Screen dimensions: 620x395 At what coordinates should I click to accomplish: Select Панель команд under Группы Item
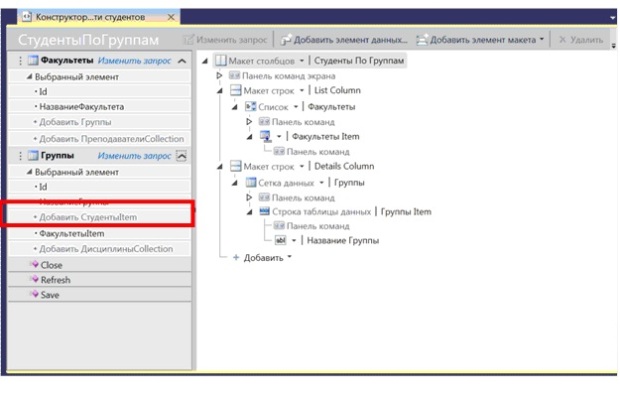click(x=318, y=226)
